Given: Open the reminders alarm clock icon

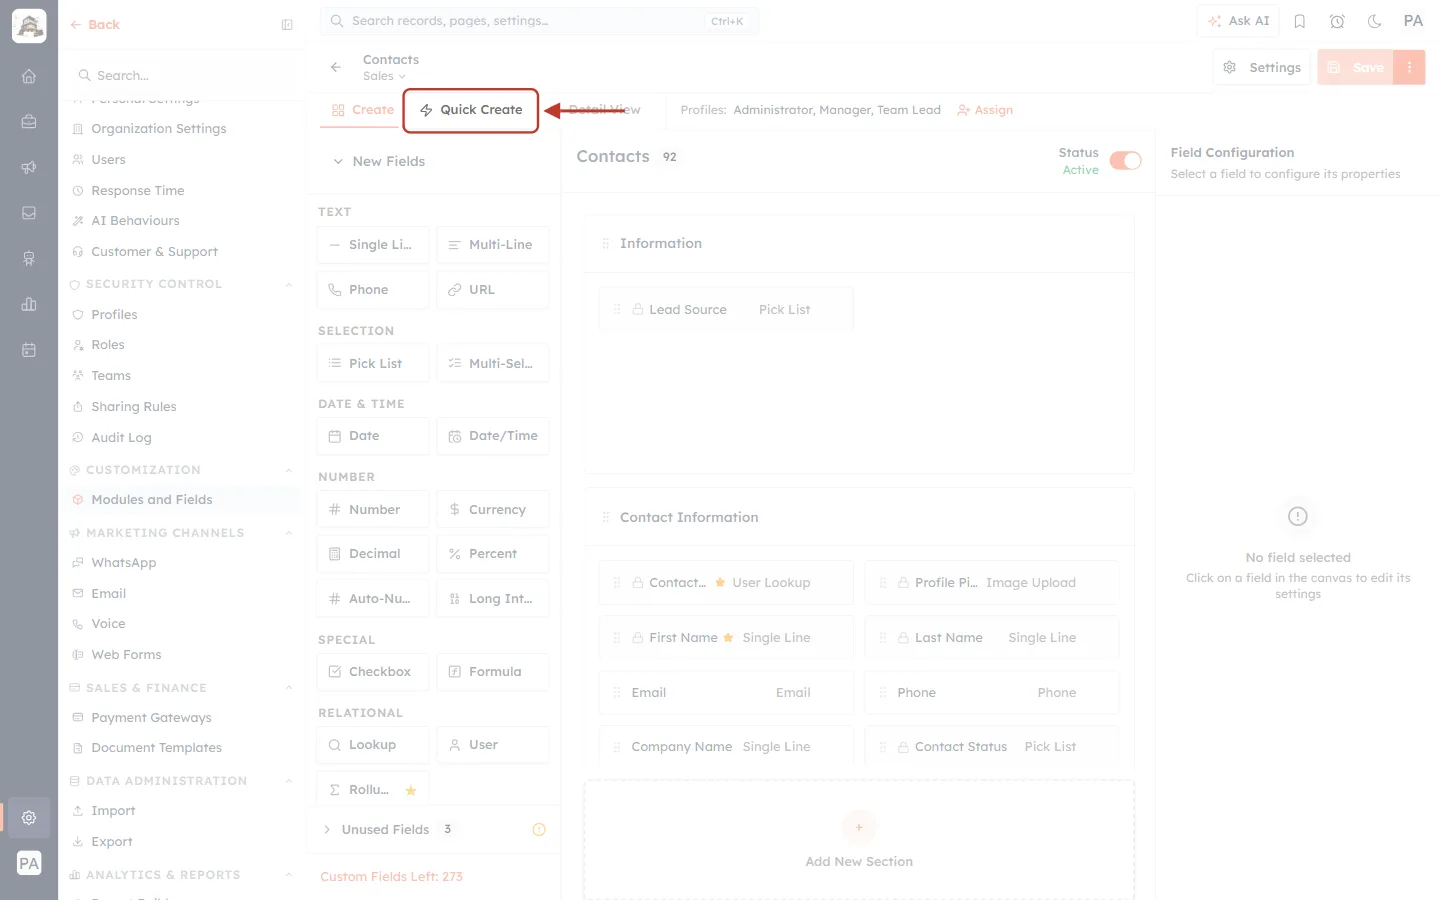Looking at the screenshot, I should (1337, 21).
